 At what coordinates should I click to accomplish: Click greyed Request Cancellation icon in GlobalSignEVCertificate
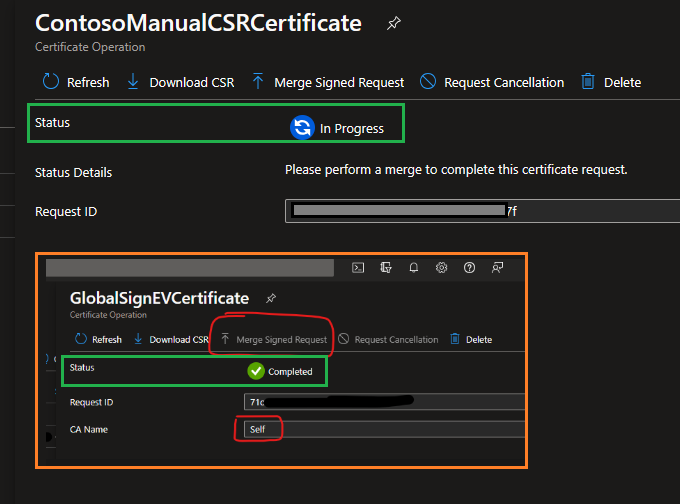343,339
